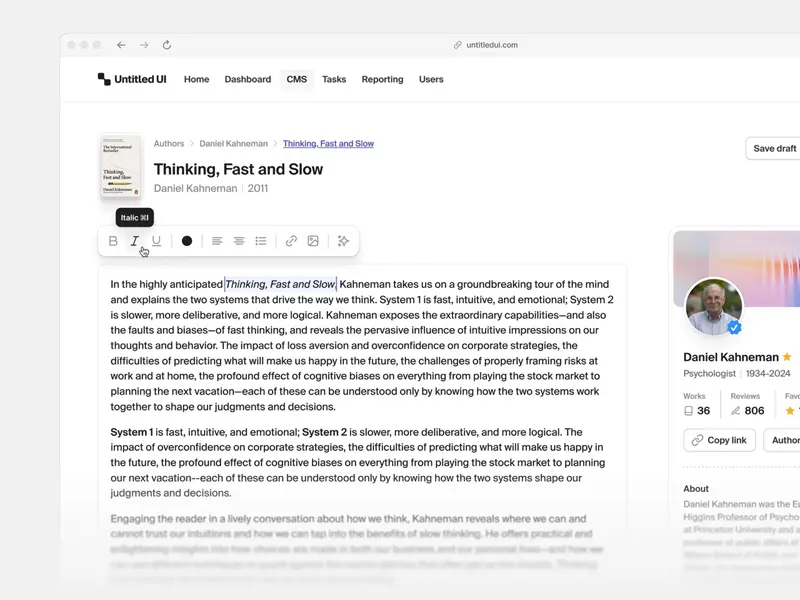Open AI assist with the sparkle icon

[x=341, y=240]
